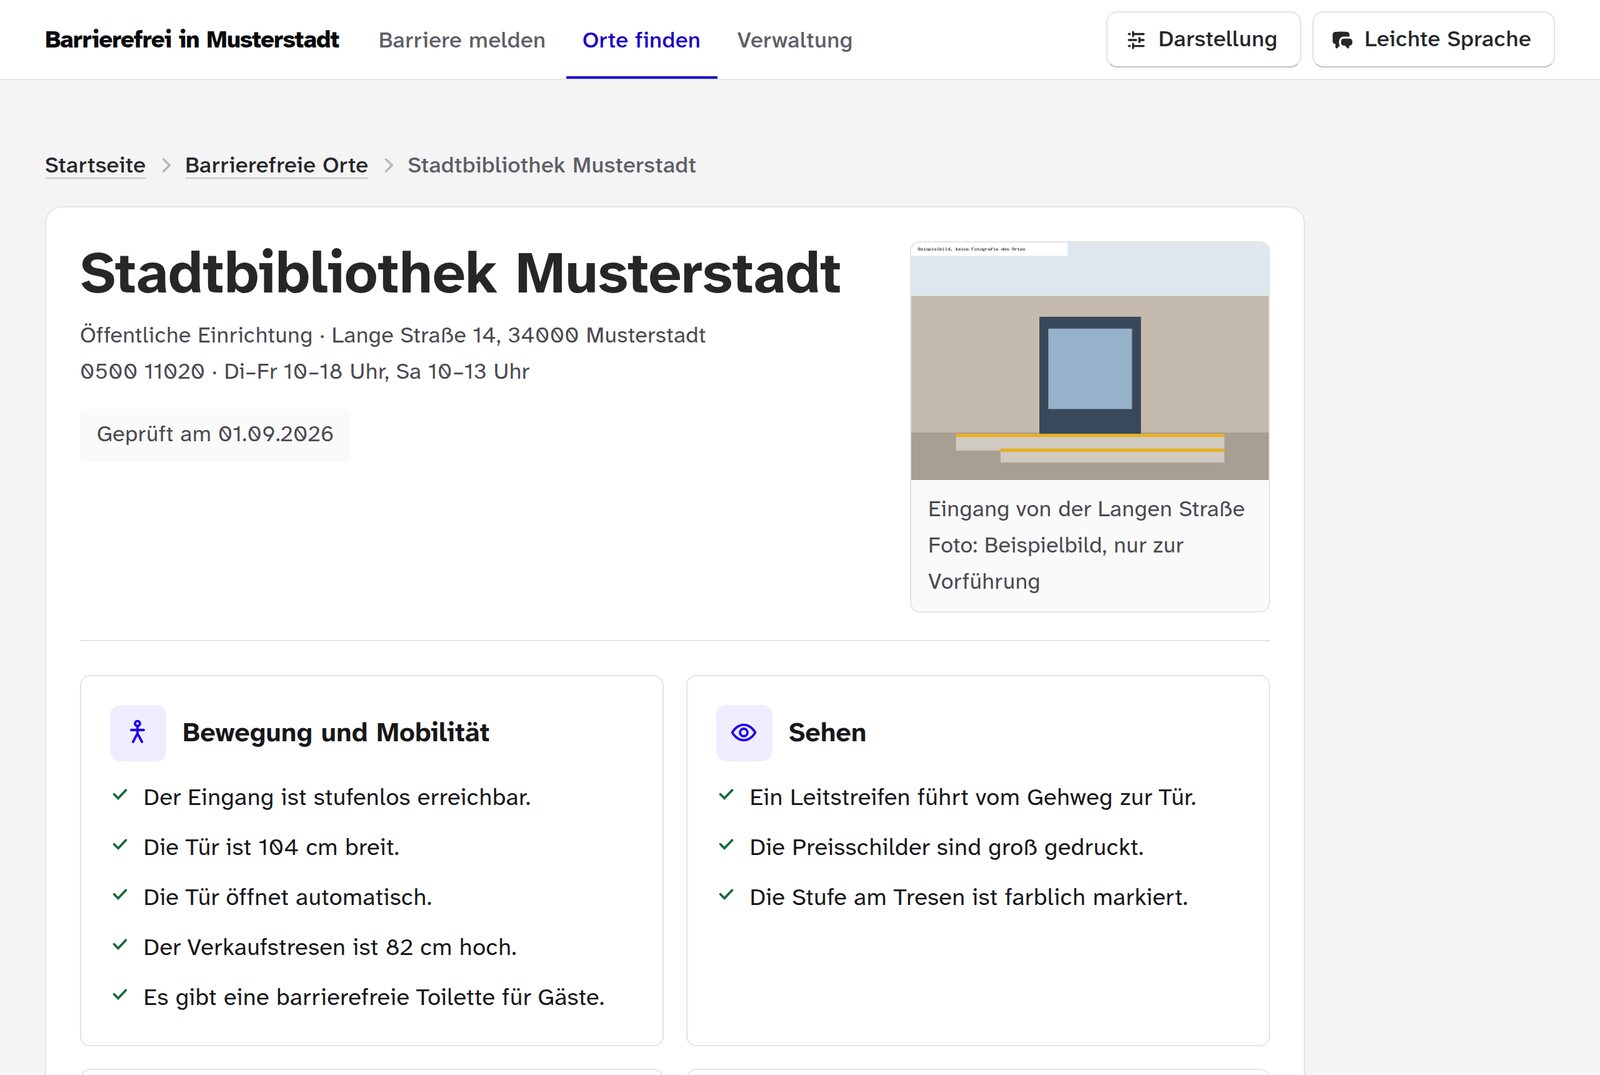Click the Bewegung und Mobilität heading
The width and height of the screenshot is (1600, 1075).
tap(336, 733)
